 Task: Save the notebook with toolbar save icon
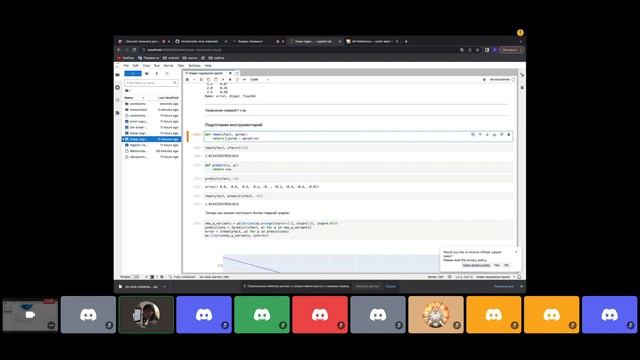point(187,80)
